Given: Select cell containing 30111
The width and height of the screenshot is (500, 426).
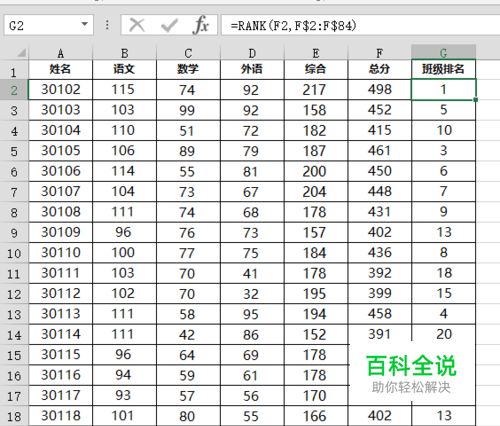Looking at the screenshot, I should click(x=60, y=273).
